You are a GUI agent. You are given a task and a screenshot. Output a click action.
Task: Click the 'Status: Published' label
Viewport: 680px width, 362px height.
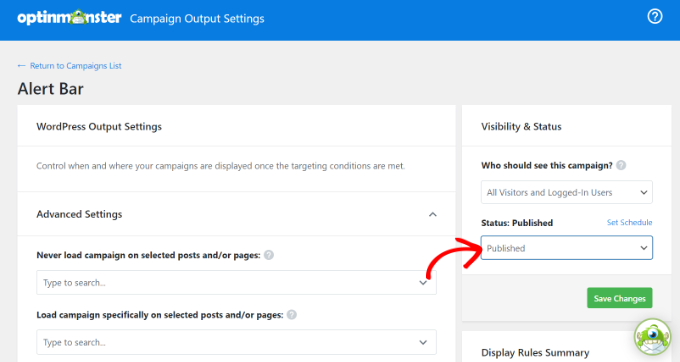coord(517,223)
